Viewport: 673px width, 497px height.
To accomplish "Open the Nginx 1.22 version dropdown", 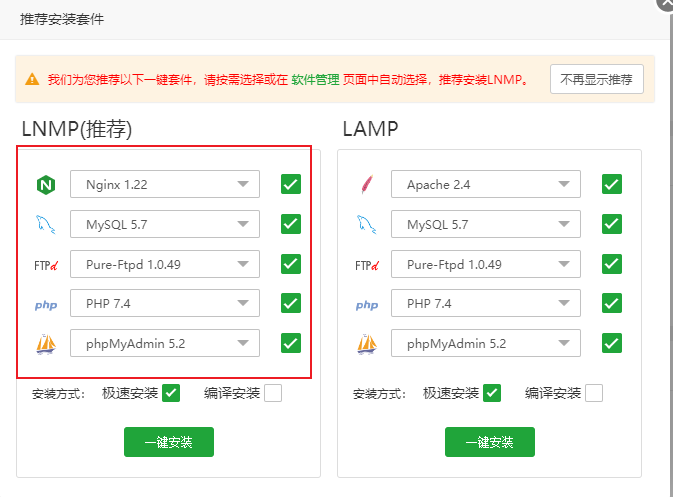I will pyautogui.click(x=165, y=184).
